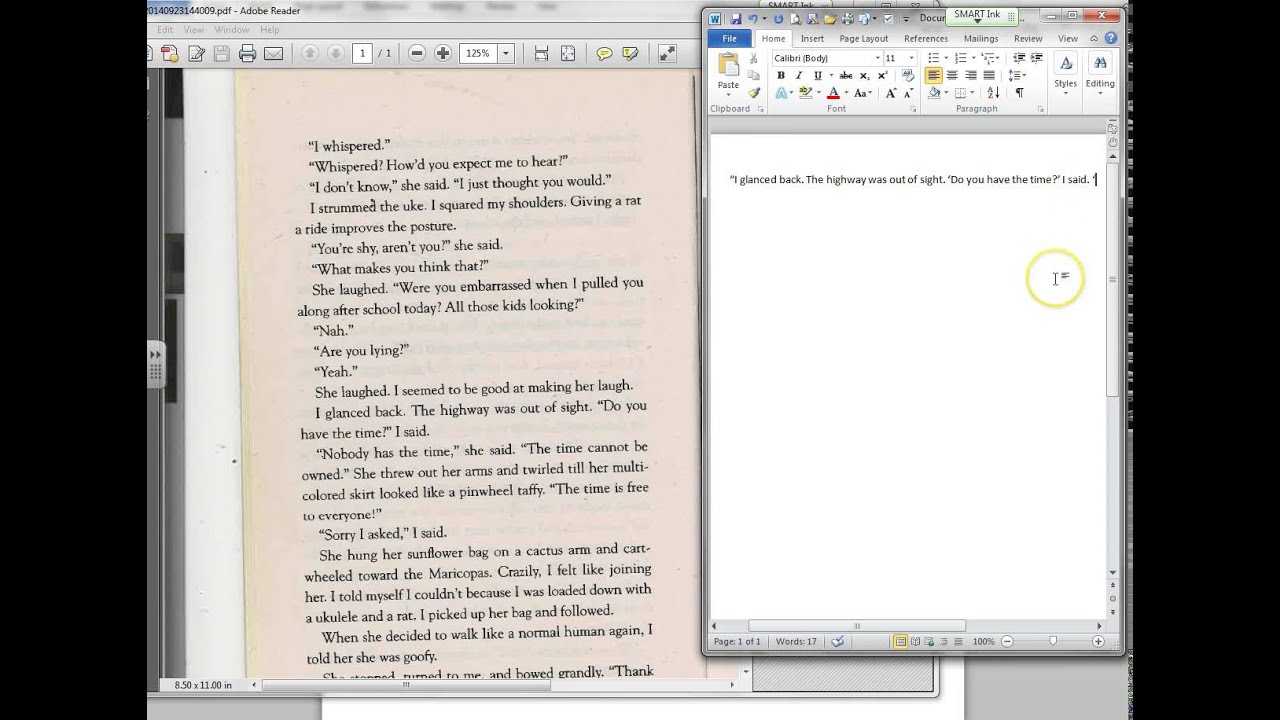
Task: Click the Save icon in Word's Quick Access Toolbar
Action: coord(735,18)
